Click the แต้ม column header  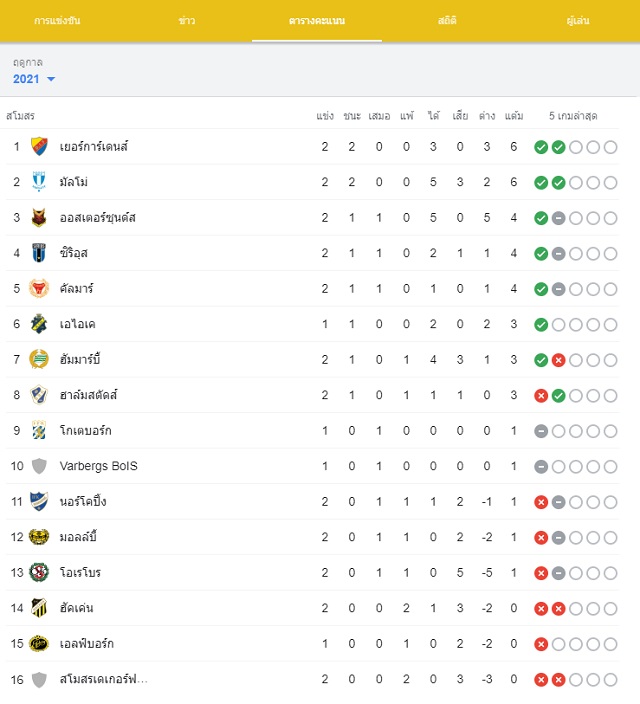[x=514, y=116]
